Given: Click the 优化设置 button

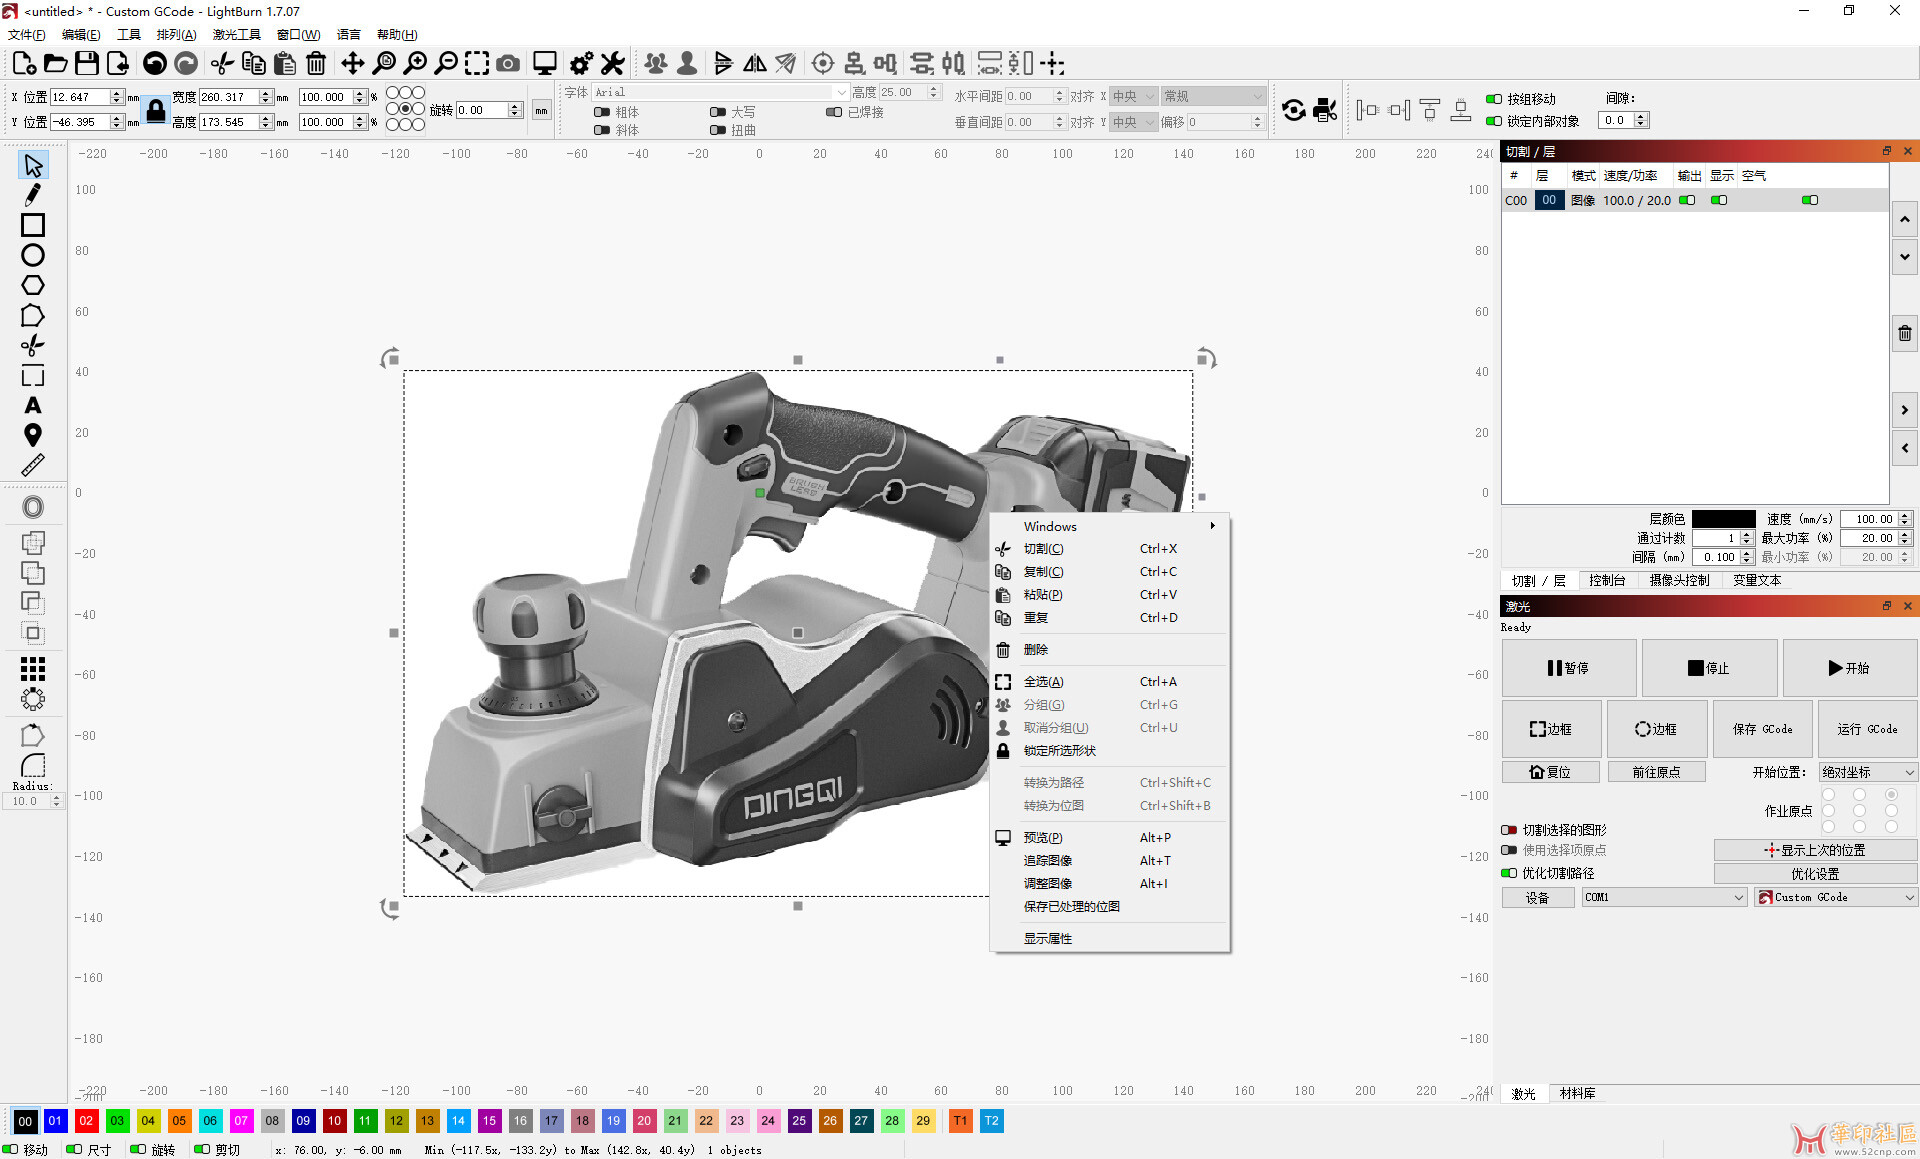Looking at the screenshot, I should 1814,873.
